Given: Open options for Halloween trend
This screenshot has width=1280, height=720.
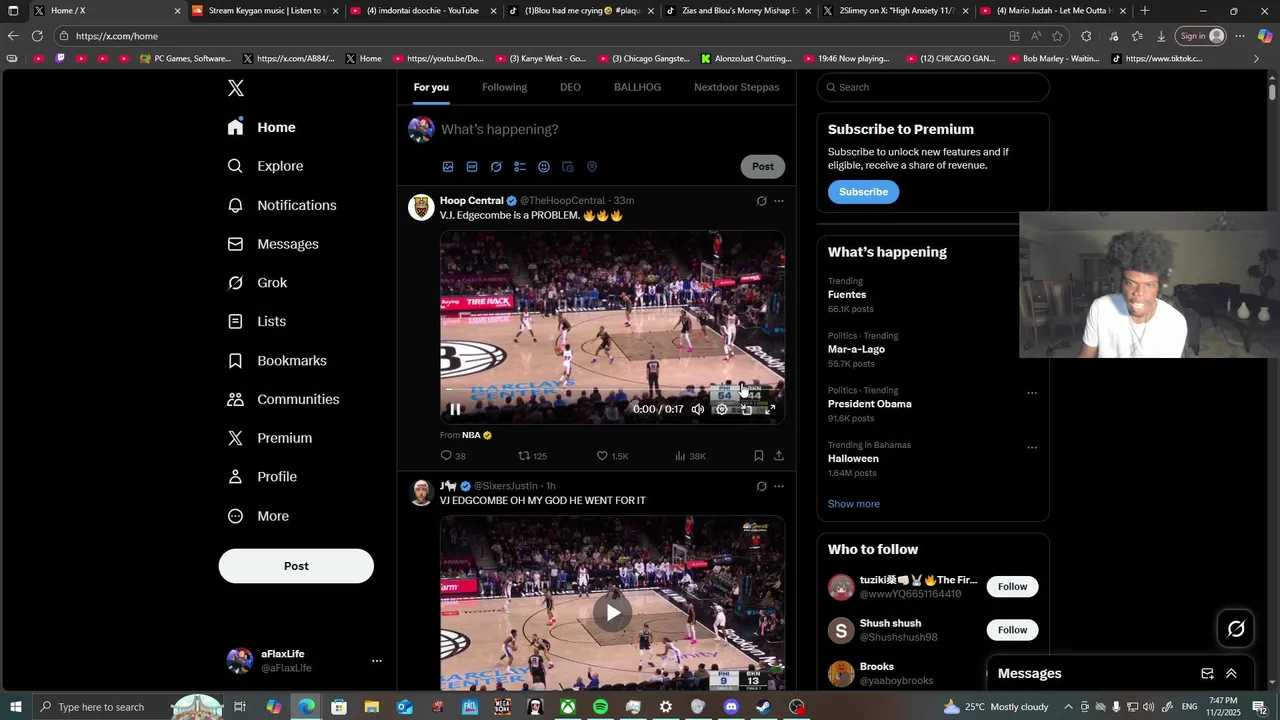Looking at the screenshot, I should pos(1032,448).
